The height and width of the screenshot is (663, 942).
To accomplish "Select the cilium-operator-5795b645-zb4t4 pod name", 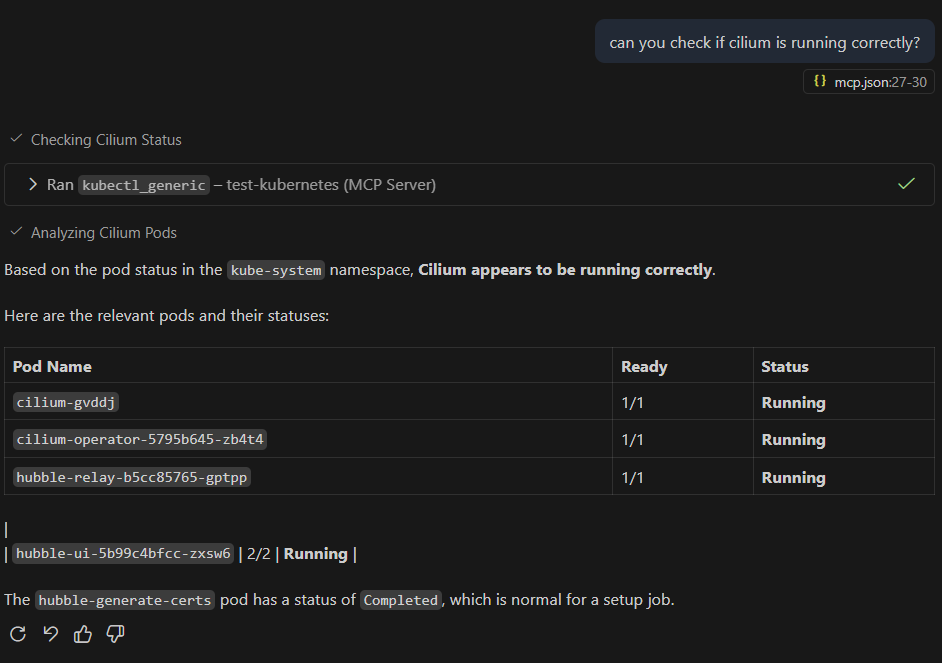I will tap(140, 439).
